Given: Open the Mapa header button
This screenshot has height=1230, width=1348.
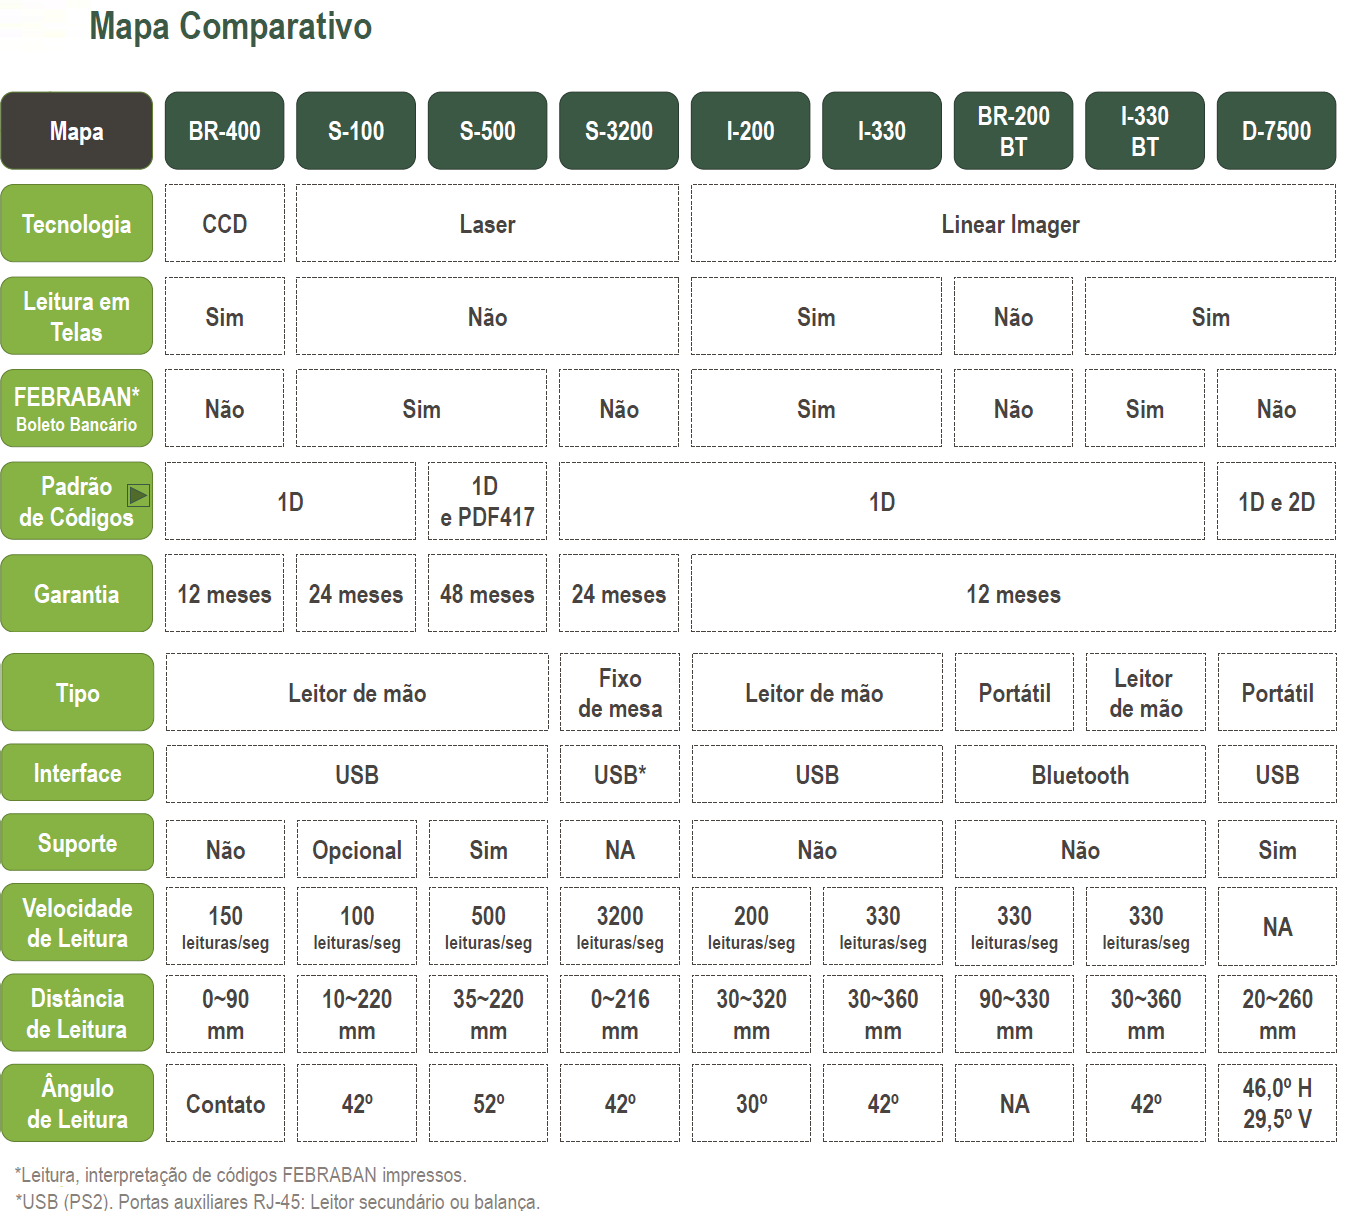Looking at the screenshot, I should pyautogui.click(x=77, y=131).
